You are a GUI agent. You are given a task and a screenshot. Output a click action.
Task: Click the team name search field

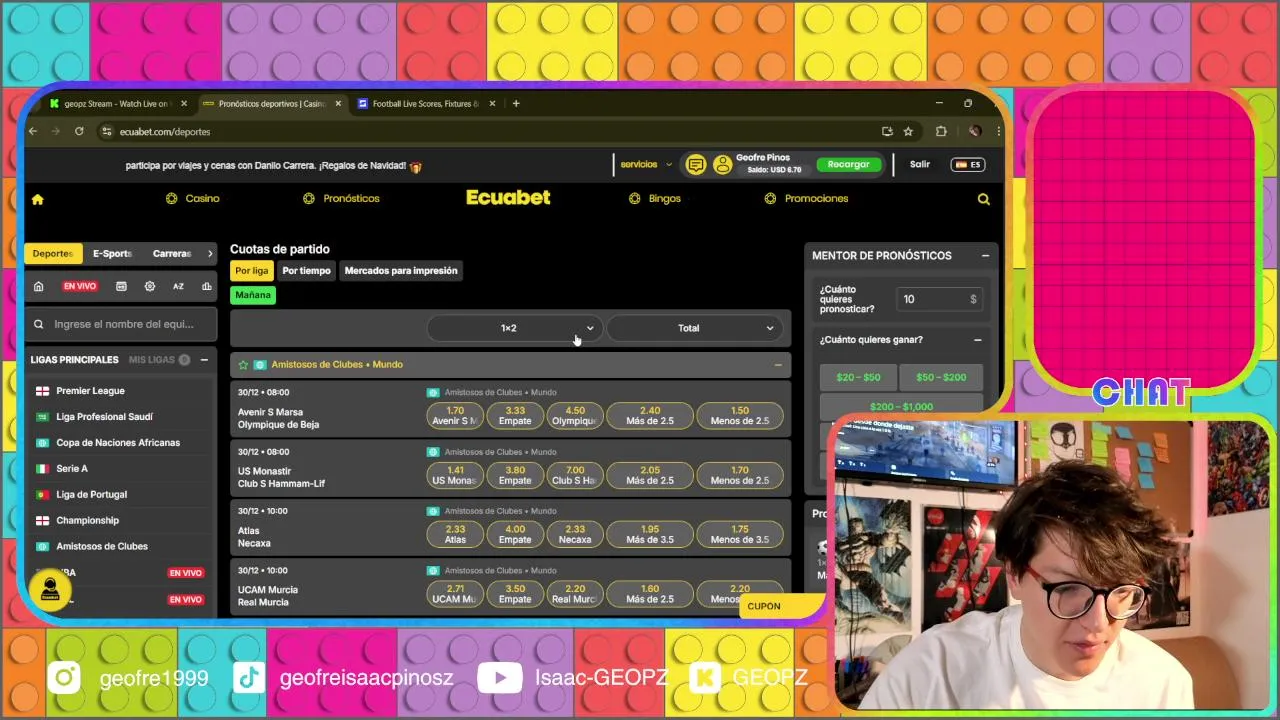point(122,324)
